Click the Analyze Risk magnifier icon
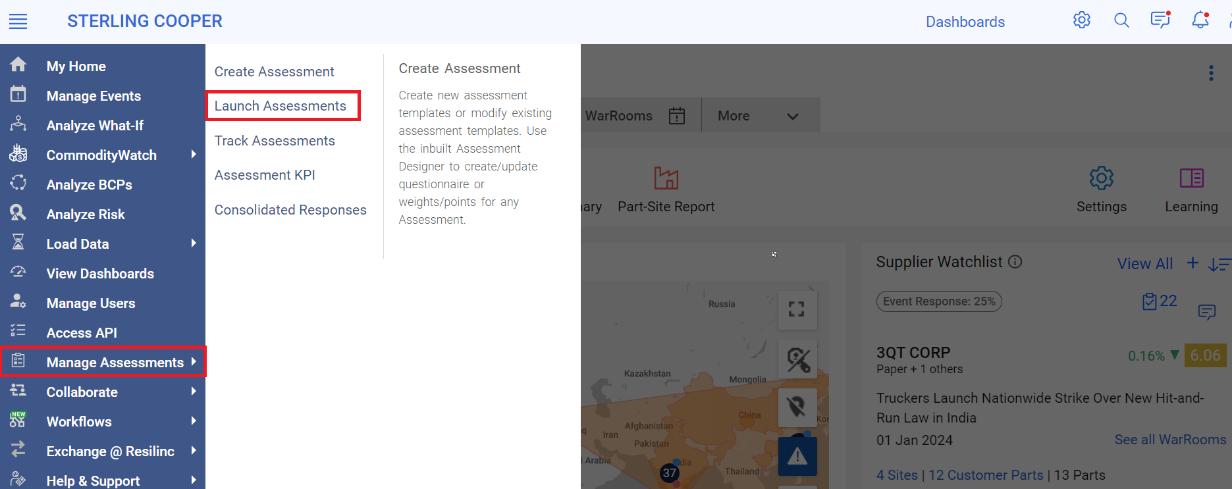The height and width of the screenshot is (489, 1232). 18,213
